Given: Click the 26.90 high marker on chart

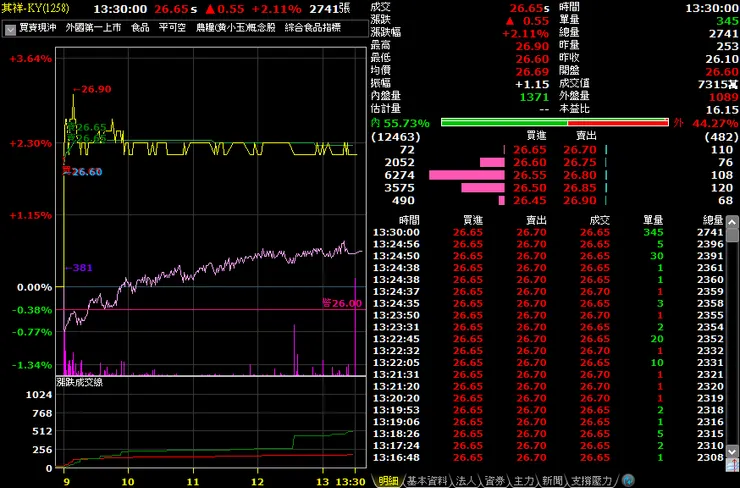Looking at the screenshot, I should click(92, 90).
